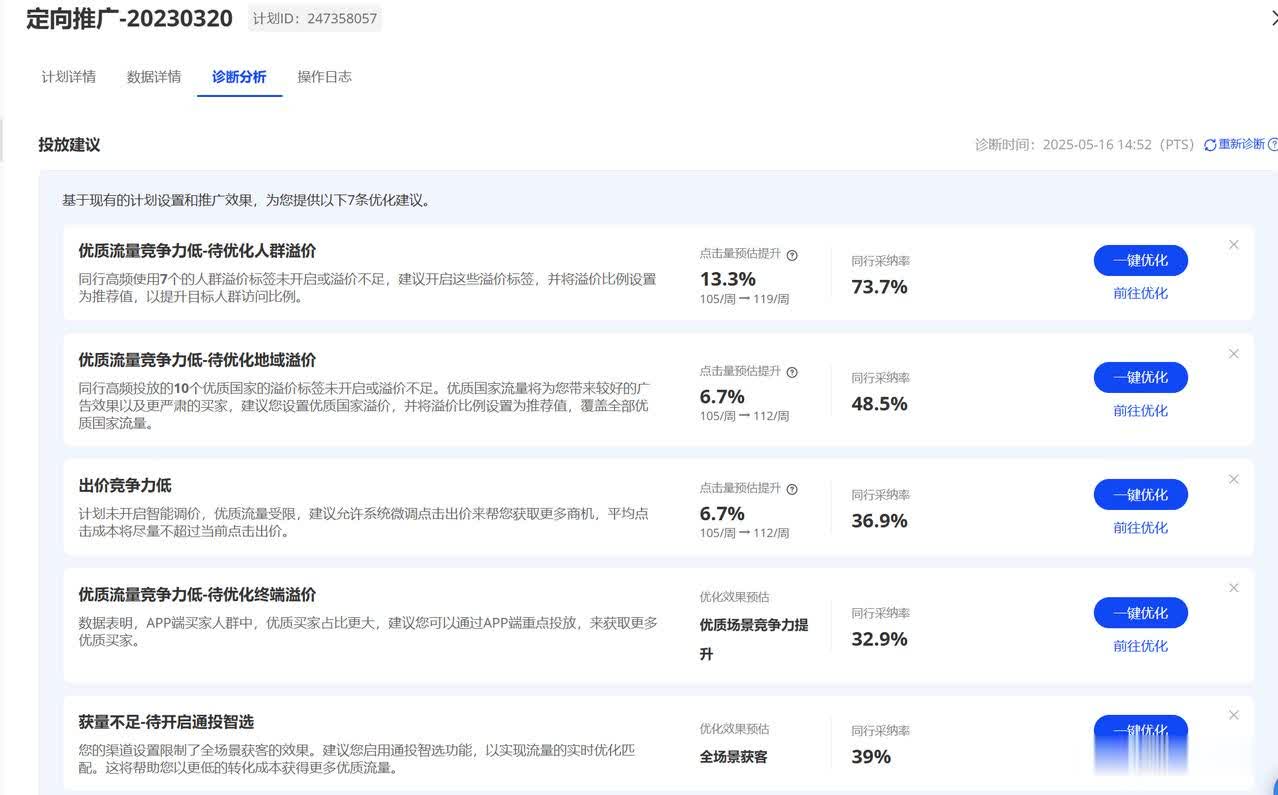Click the diagnosis time 2025-05-16 14:52
Image resolution: width=1278 pixels, height=795 pixels.
(1097, 144)
